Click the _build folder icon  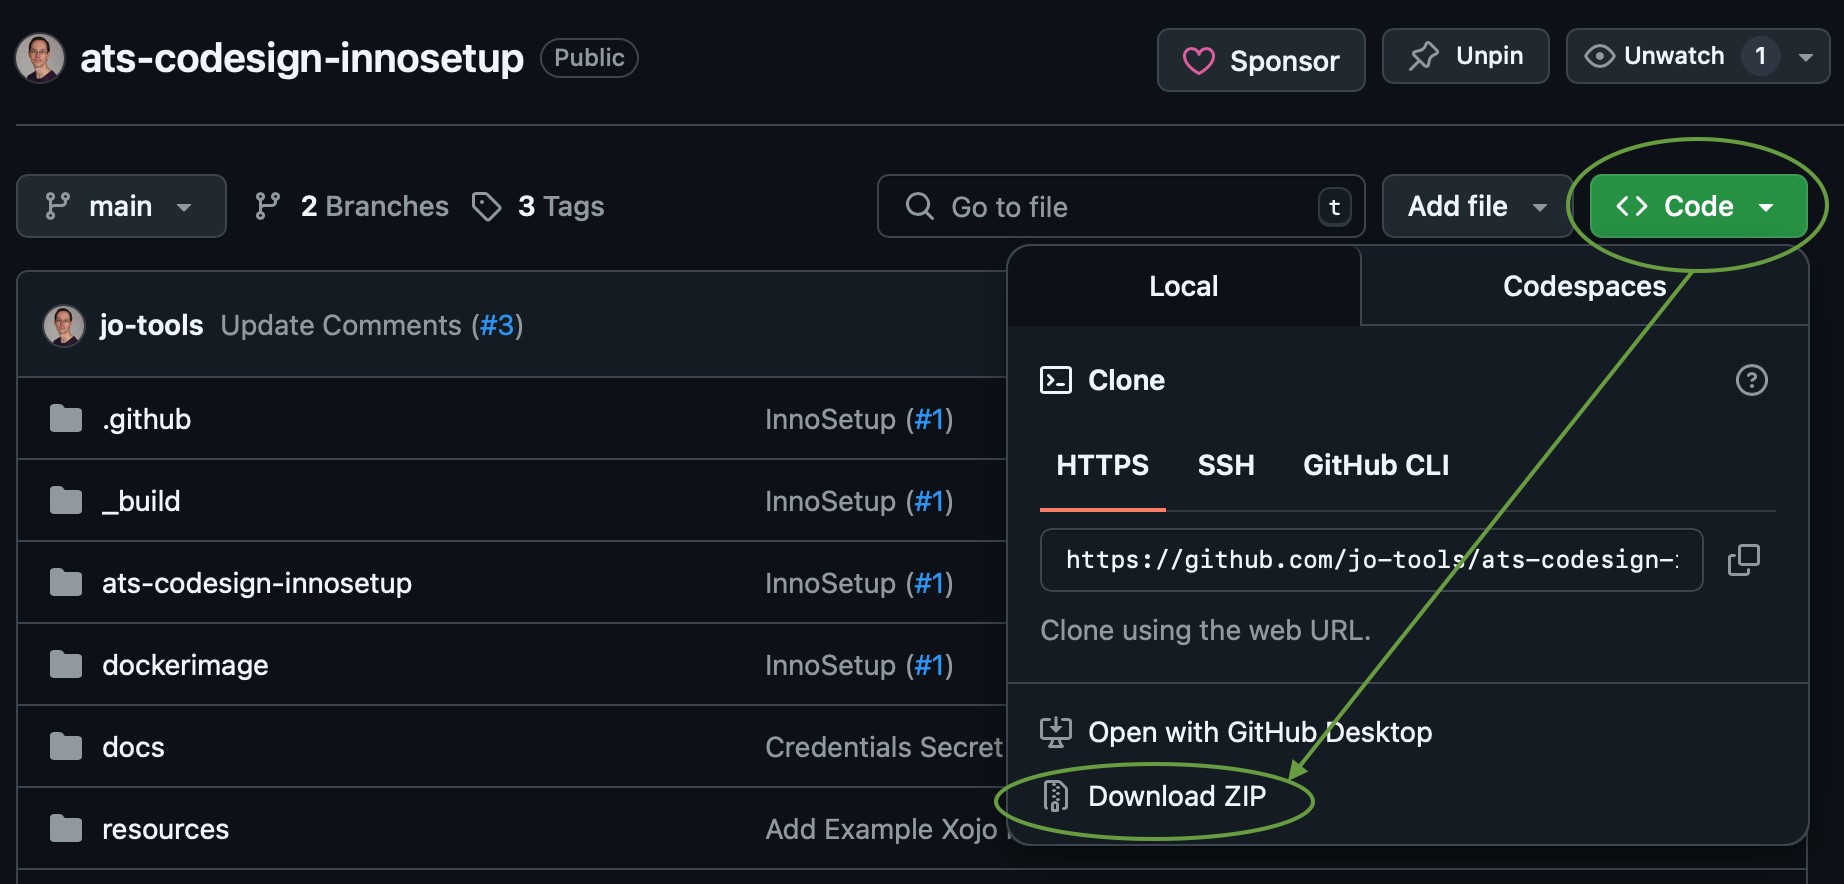66,501
